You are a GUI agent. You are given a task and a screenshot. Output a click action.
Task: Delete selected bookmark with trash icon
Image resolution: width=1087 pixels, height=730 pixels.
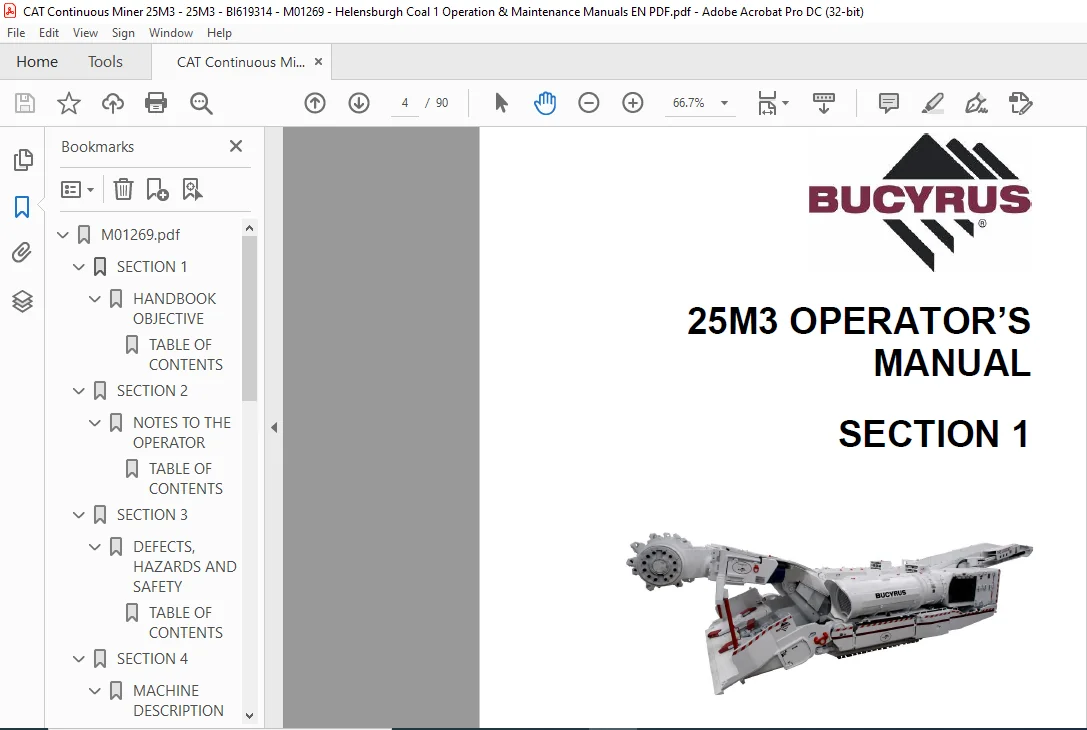tap(123, 189)
